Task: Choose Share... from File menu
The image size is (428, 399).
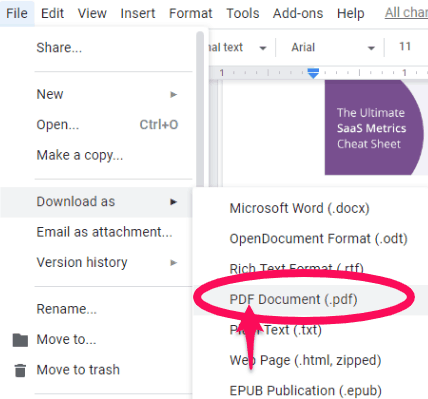Action: (97, 48)
